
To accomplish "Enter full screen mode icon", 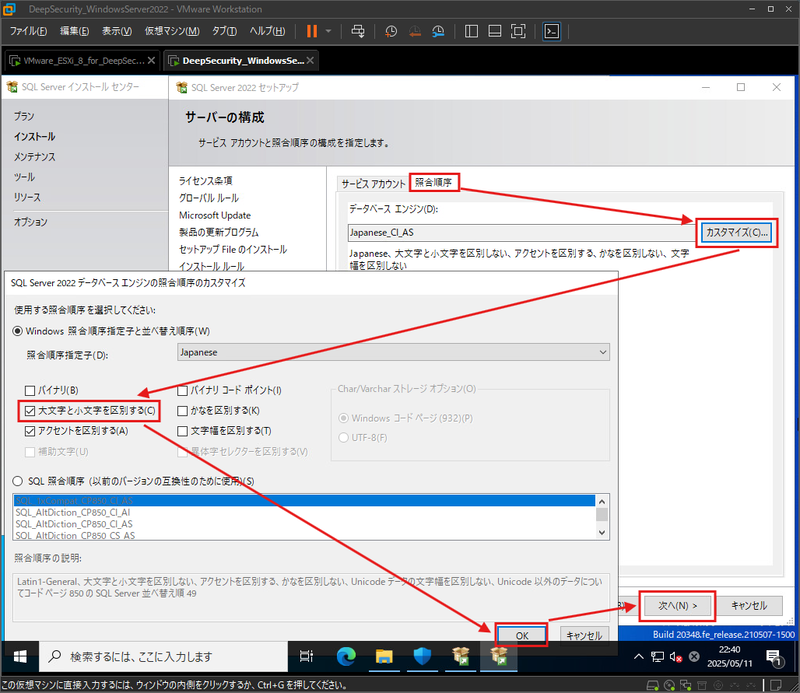I will click(x=518, y=31).
